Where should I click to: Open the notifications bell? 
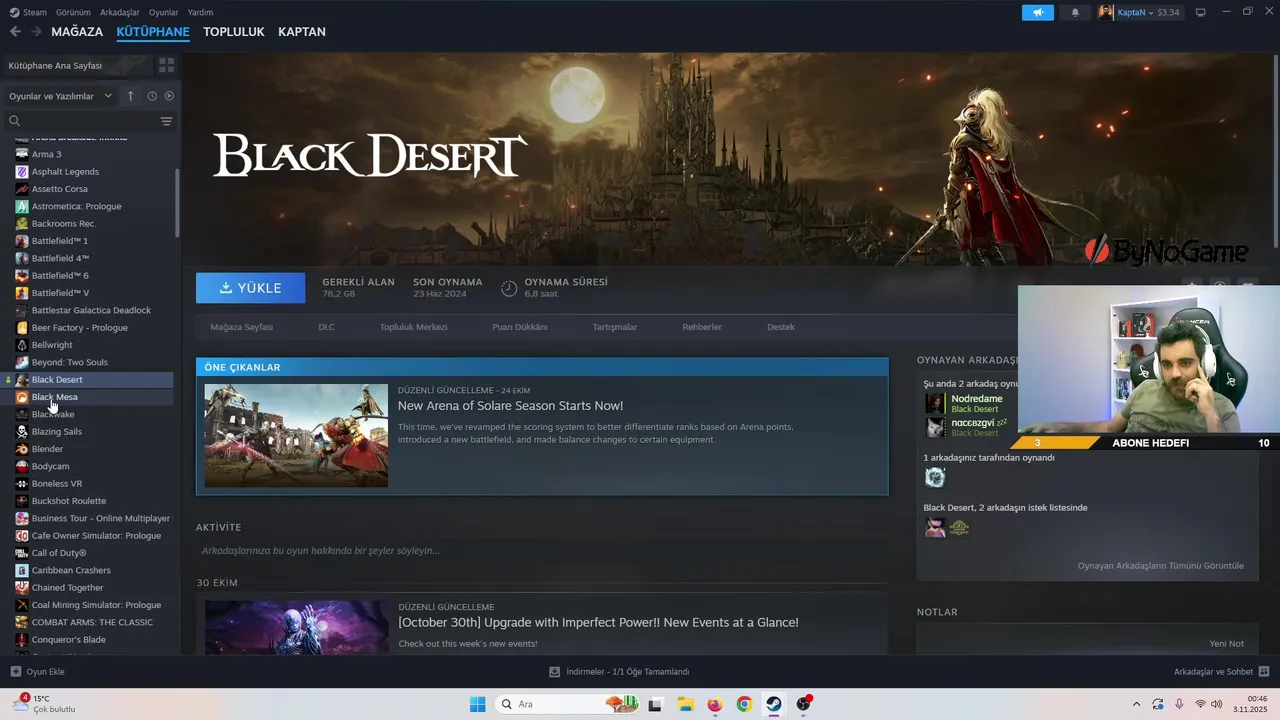pos(1075,12)
